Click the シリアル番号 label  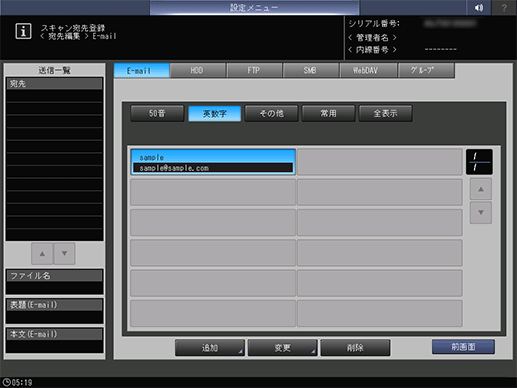tap(374, 24)
